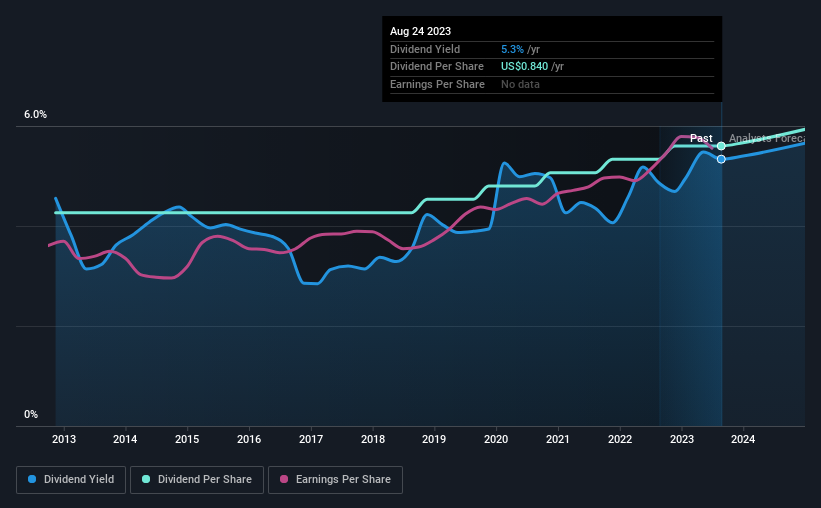Click the teal Dividend Per Share data point marker
This screenshot has height=508, width=821.
click(721, 146)
